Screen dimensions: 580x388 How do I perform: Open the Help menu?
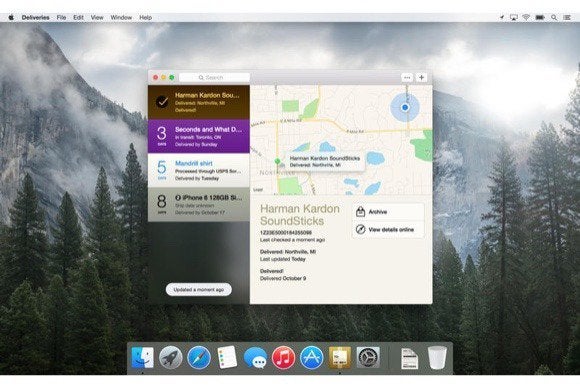pos(145,17)
